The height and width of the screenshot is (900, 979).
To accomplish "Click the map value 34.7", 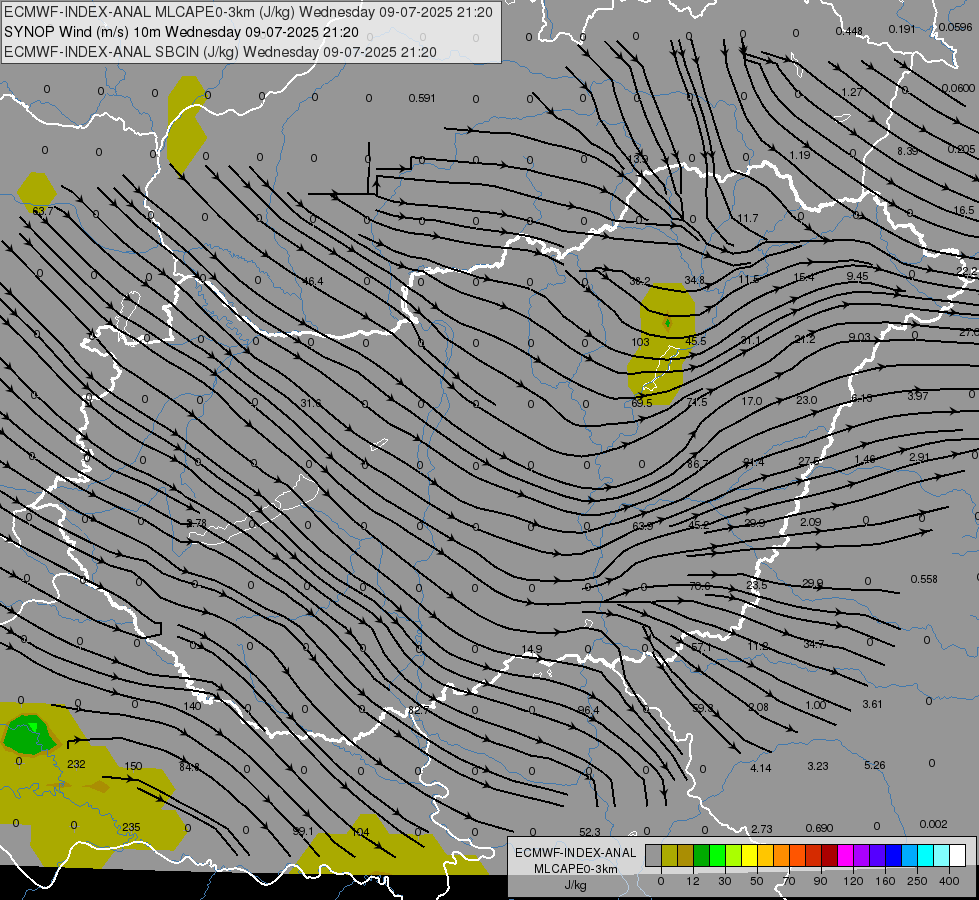I will [x=814, y=644].
